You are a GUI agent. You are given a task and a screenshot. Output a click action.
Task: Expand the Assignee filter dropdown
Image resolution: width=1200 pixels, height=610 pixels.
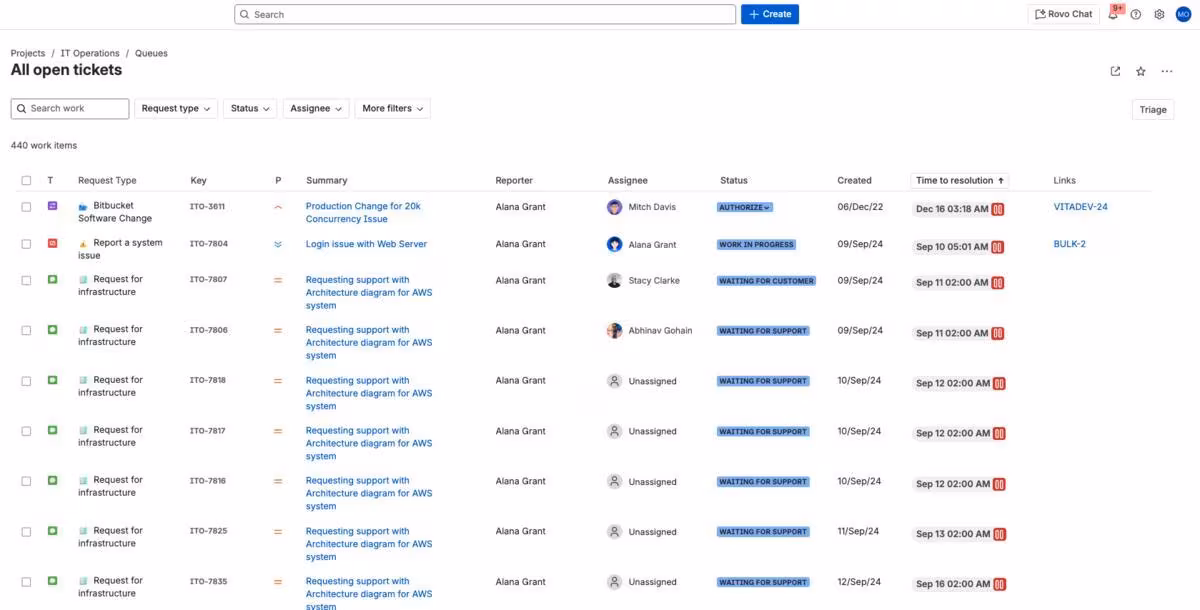pos(317,108)
